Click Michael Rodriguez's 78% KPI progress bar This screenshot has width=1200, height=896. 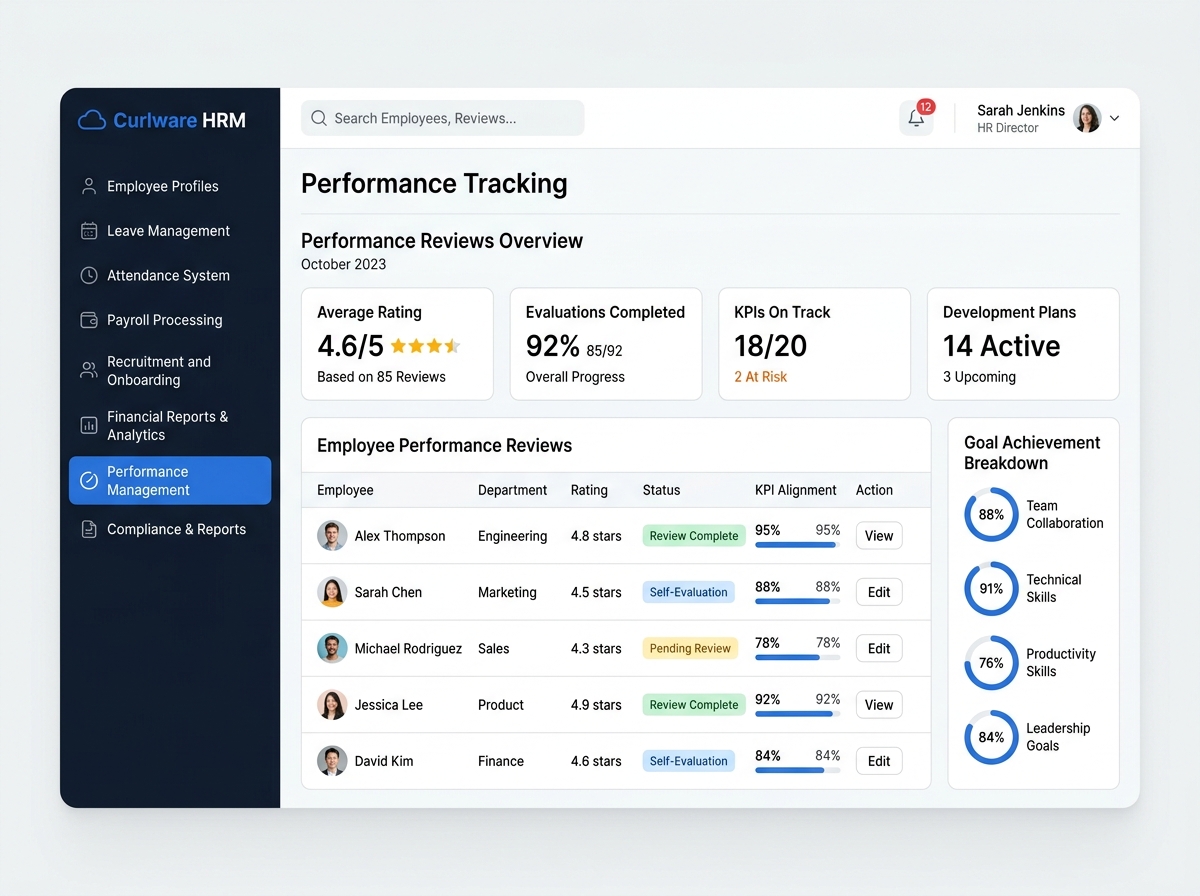(798, 657)
